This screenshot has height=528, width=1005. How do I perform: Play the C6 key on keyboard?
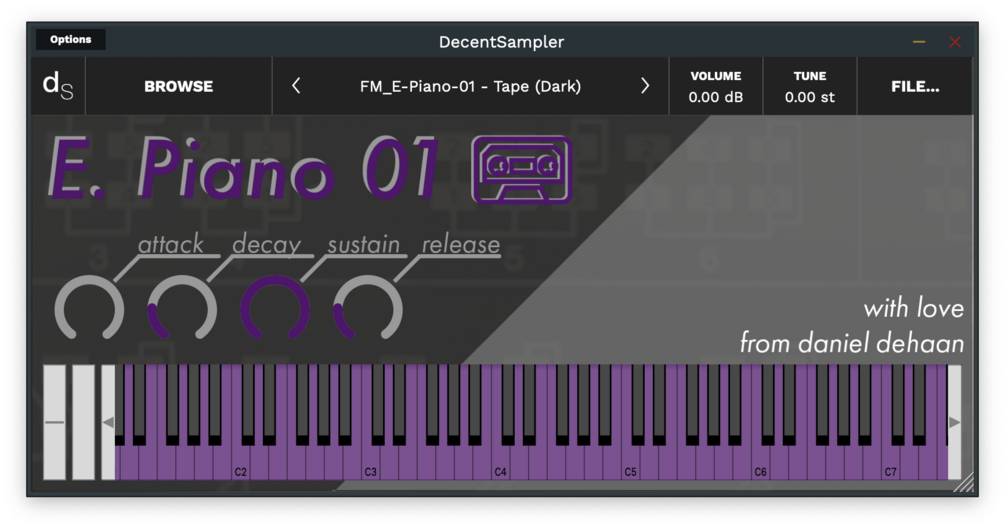click(760, 464)
